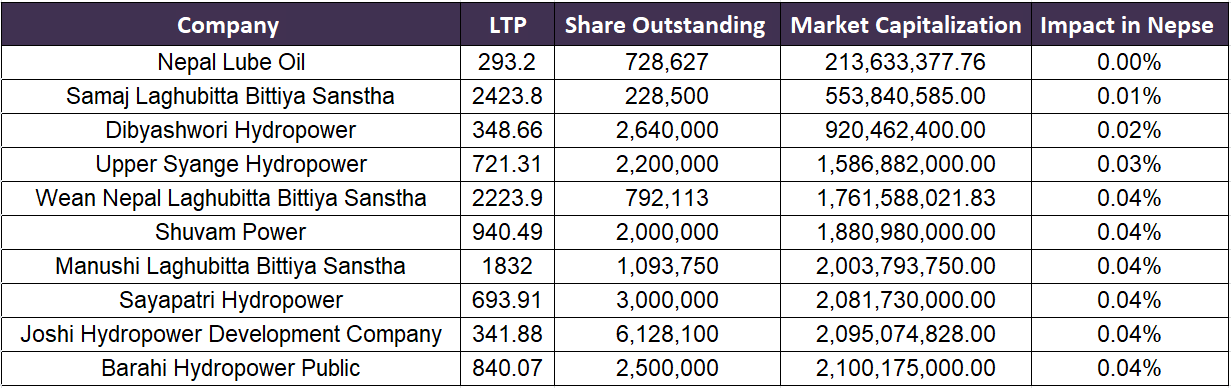This screenshot has width=1231, height=388.
Task: Click the Barahi Hydropower Public cell
Action: pos(231,369)
